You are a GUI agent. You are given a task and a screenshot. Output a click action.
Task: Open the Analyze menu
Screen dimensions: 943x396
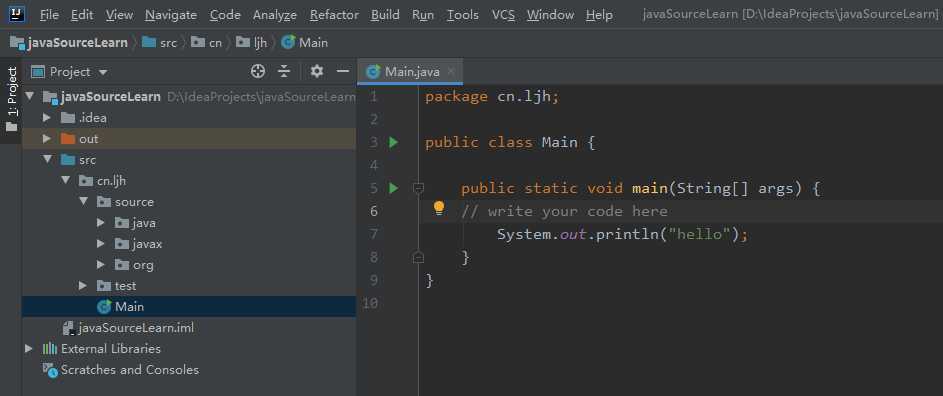[x=275, y=14]
